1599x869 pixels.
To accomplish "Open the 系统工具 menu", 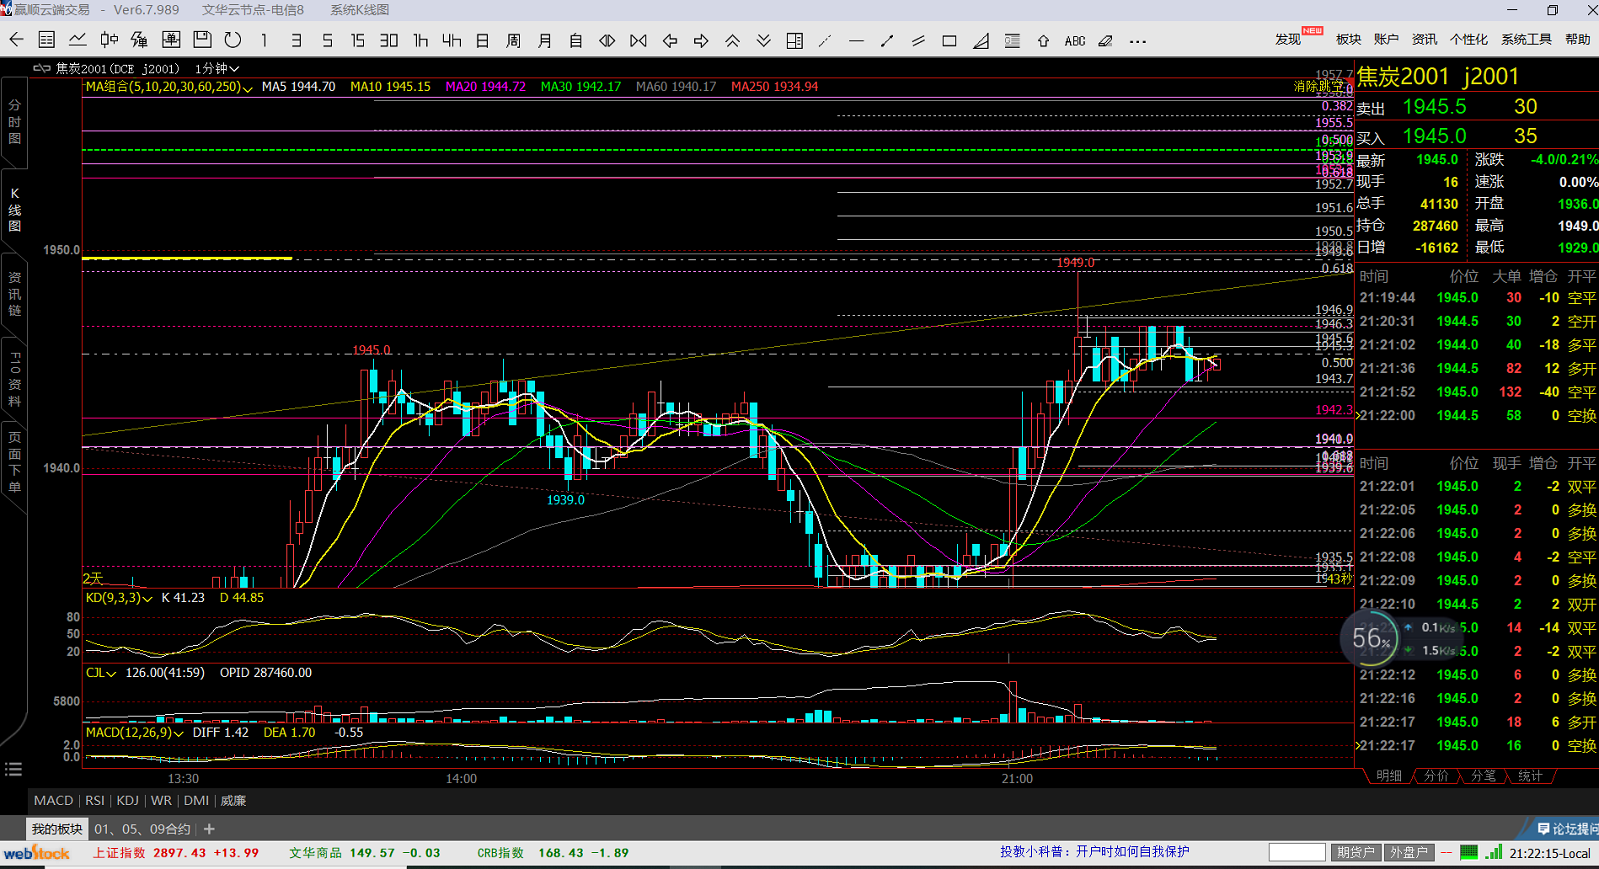I will 1525,39.
